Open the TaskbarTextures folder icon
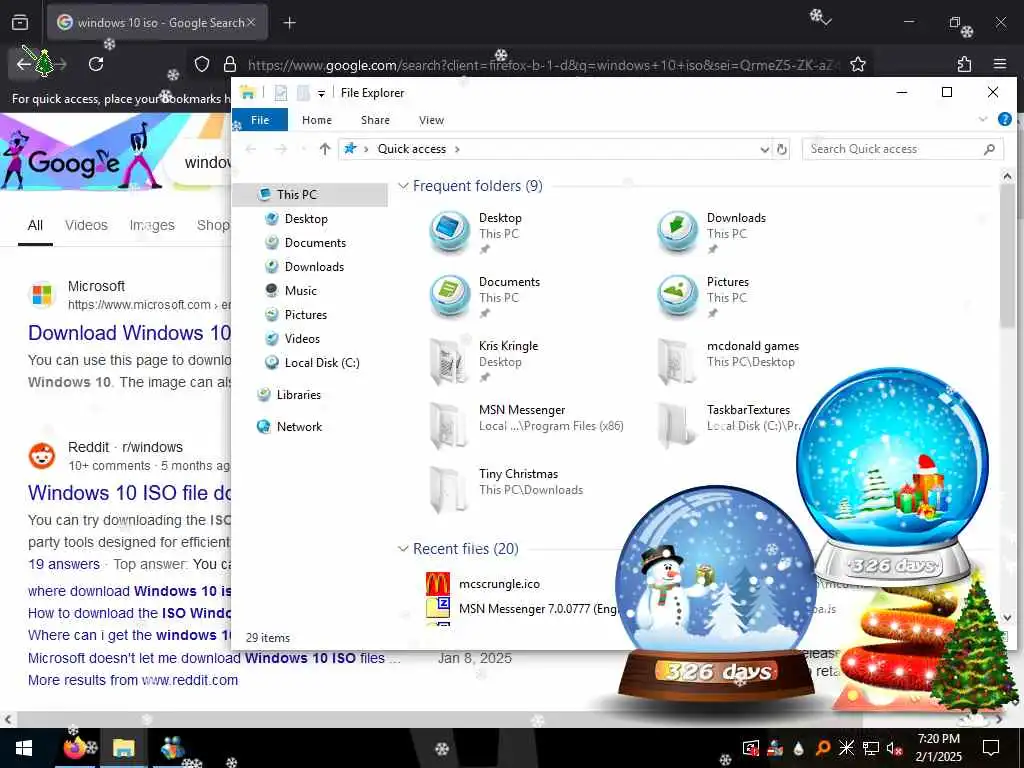 [677, 424]
